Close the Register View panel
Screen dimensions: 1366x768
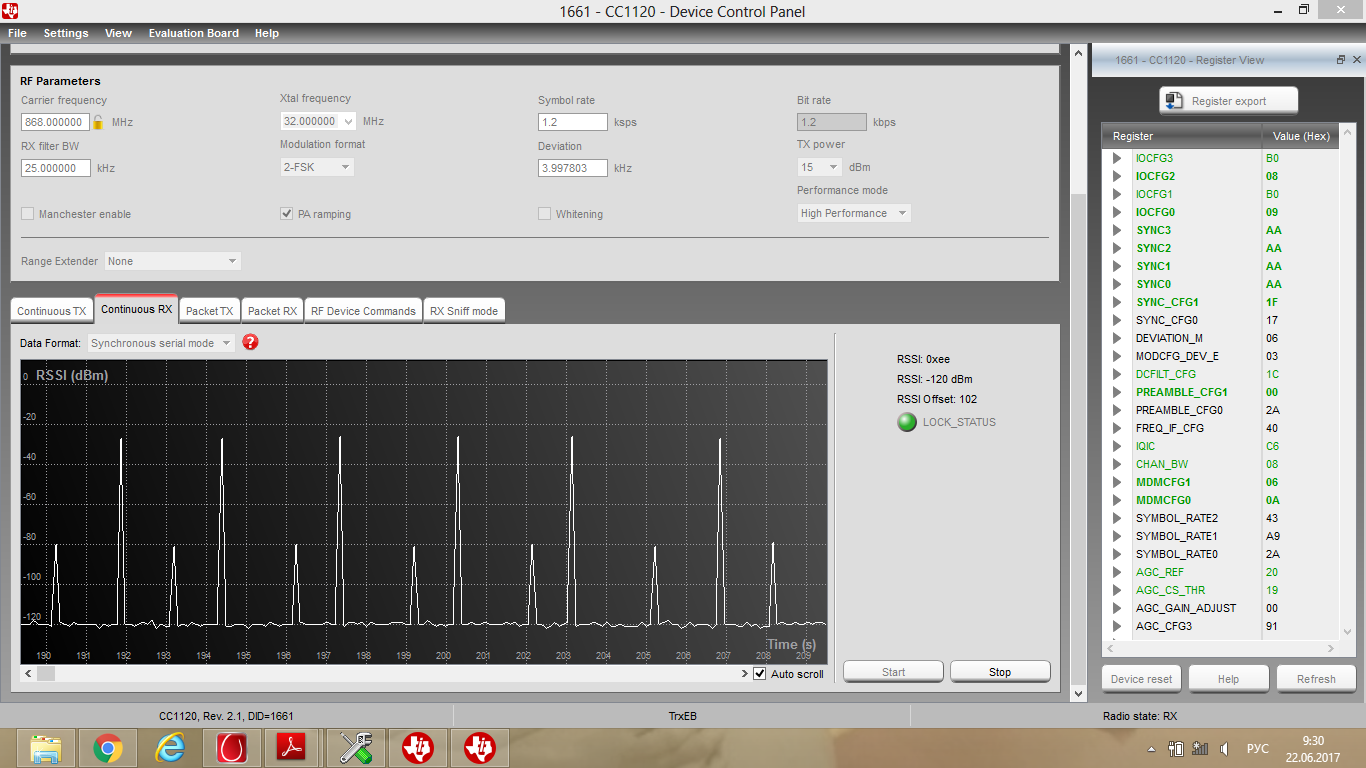tap(1355, 60)
